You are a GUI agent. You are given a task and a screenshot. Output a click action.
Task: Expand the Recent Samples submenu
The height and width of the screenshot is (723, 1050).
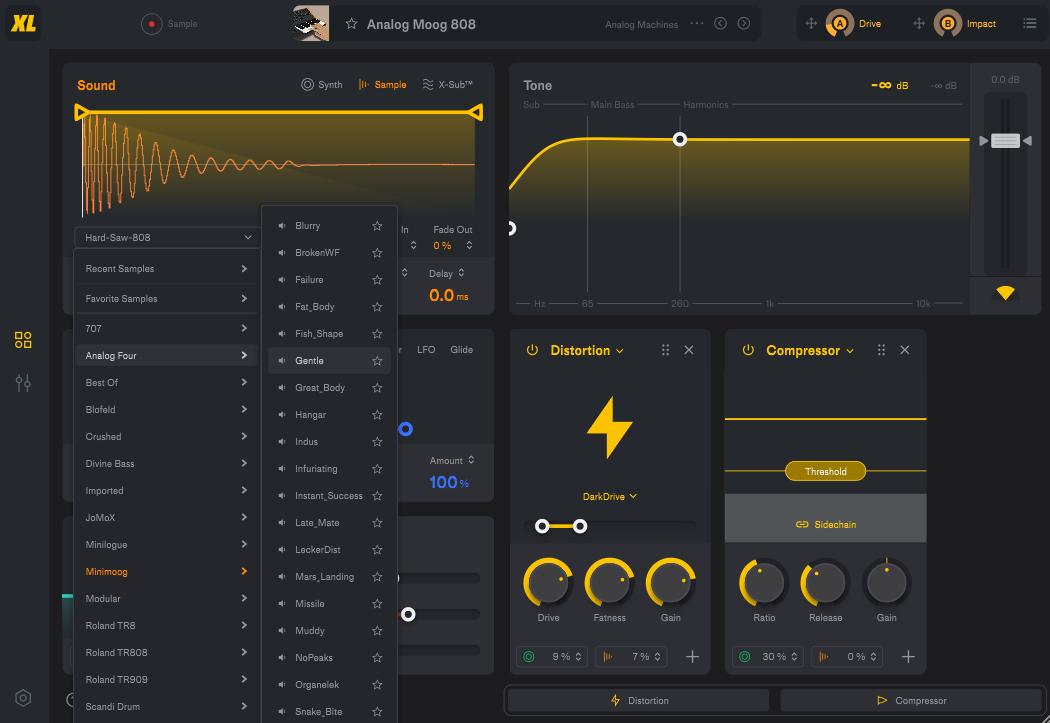coord(166,268)
